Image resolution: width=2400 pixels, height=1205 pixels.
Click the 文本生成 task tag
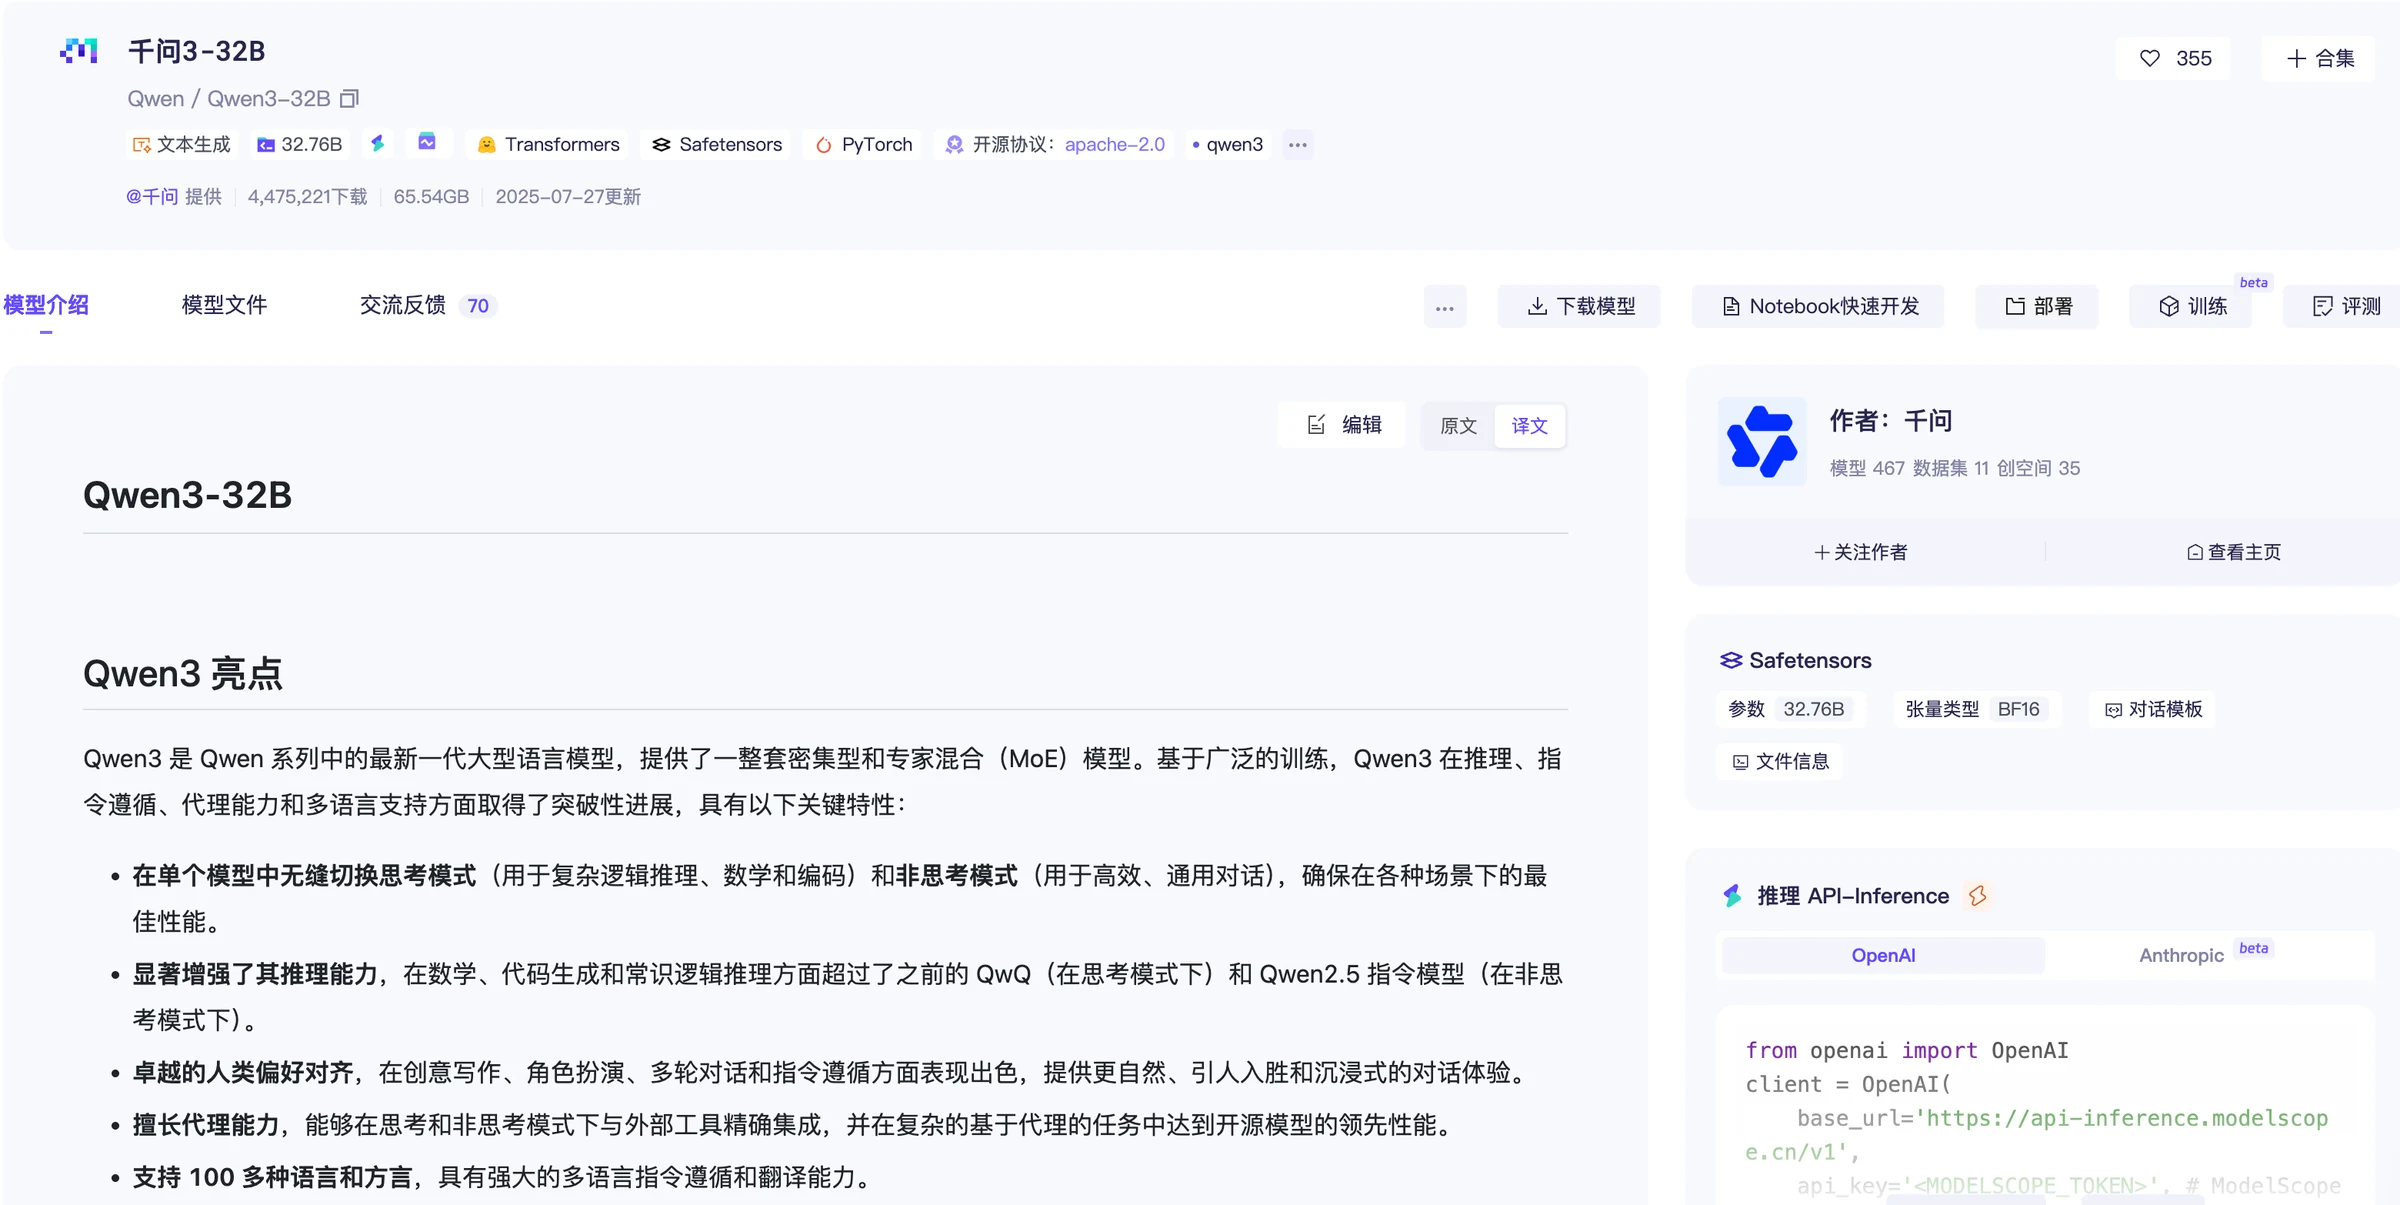pos(181,144)
